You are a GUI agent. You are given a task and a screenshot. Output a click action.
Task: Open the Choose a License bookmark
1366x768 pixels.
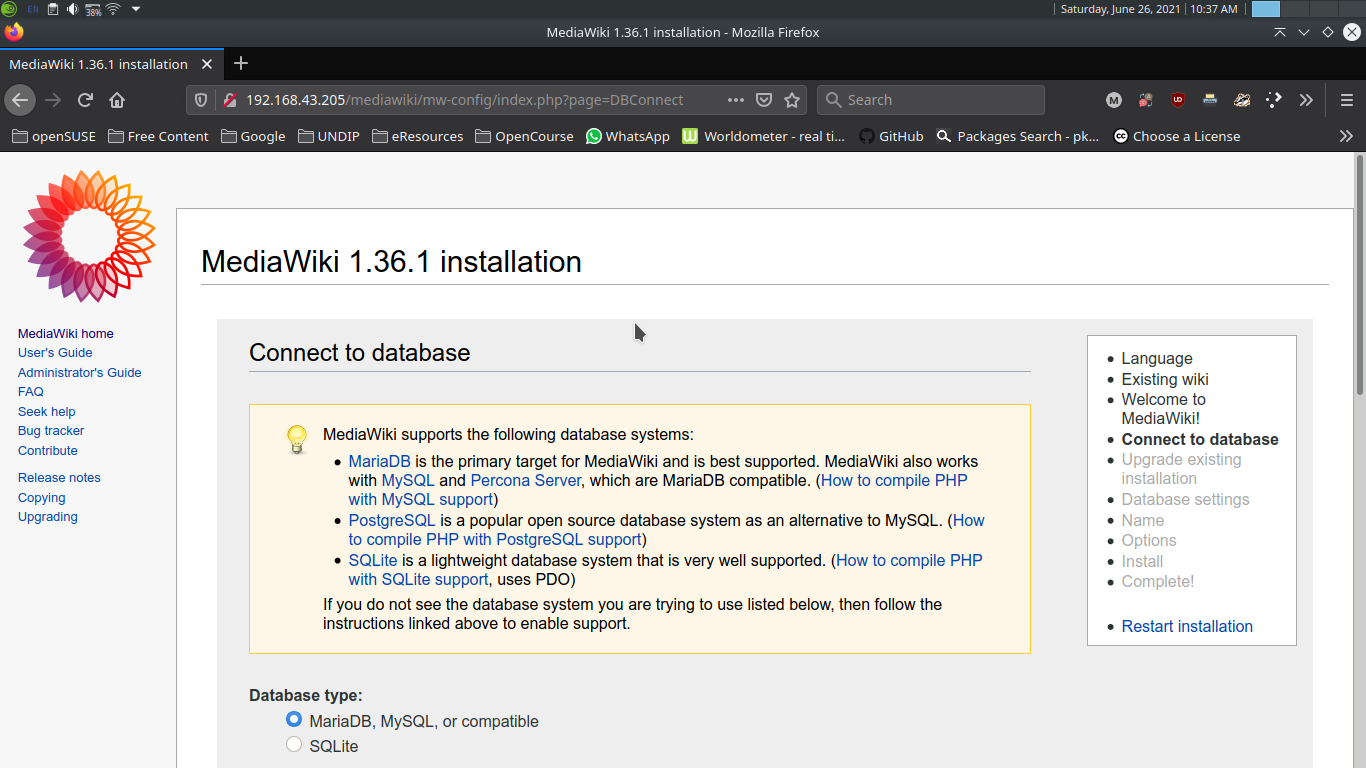pyautogui.click(x=1177, y=136)
